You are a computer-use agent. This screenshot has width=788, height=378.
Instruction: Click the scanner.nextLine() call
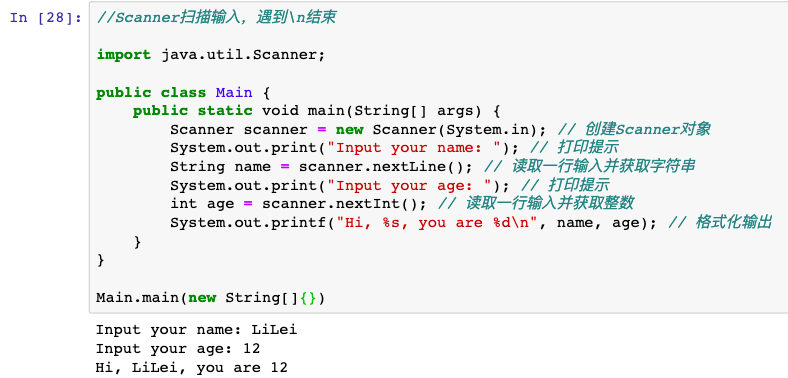click(386, 166)
